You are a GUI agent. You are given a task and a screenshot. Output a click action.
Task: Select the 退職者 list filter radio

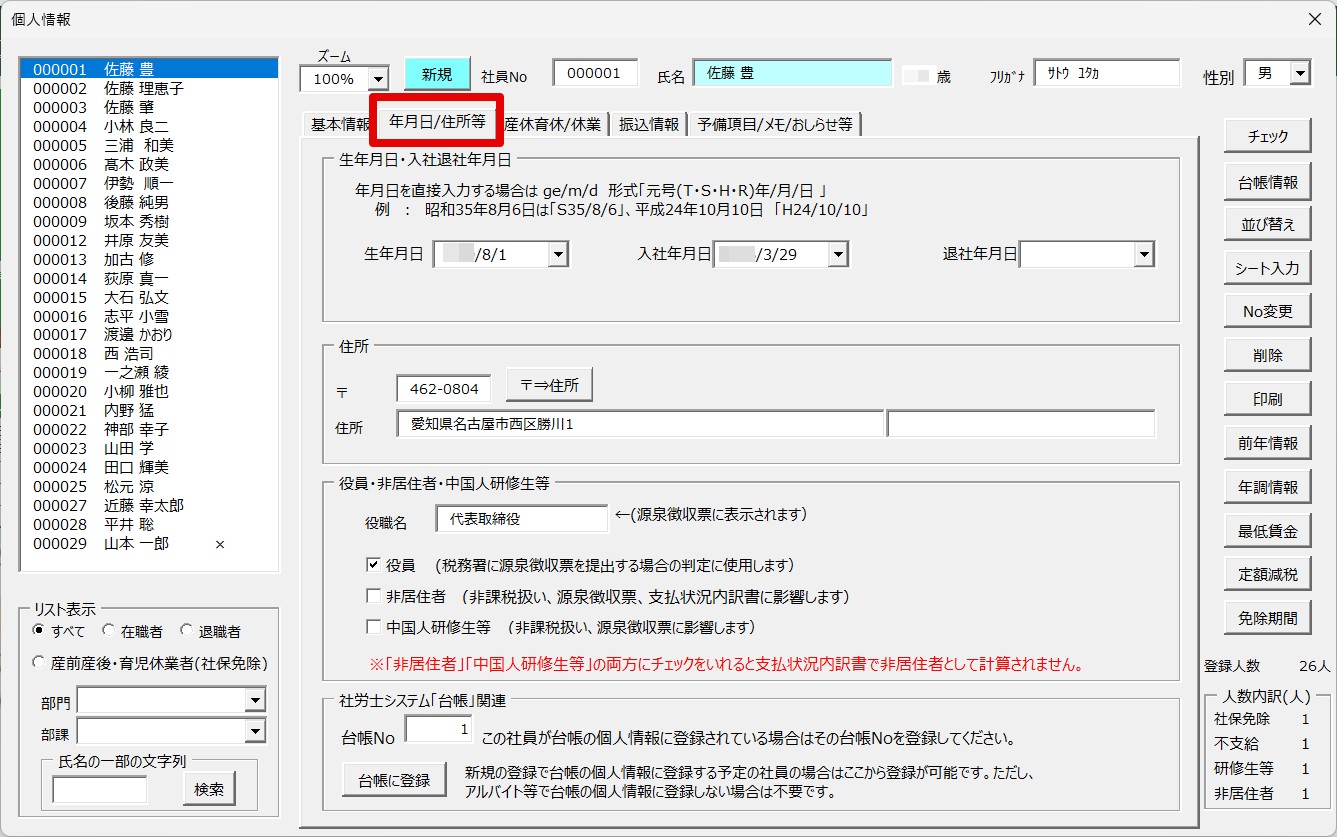point(186,631)
